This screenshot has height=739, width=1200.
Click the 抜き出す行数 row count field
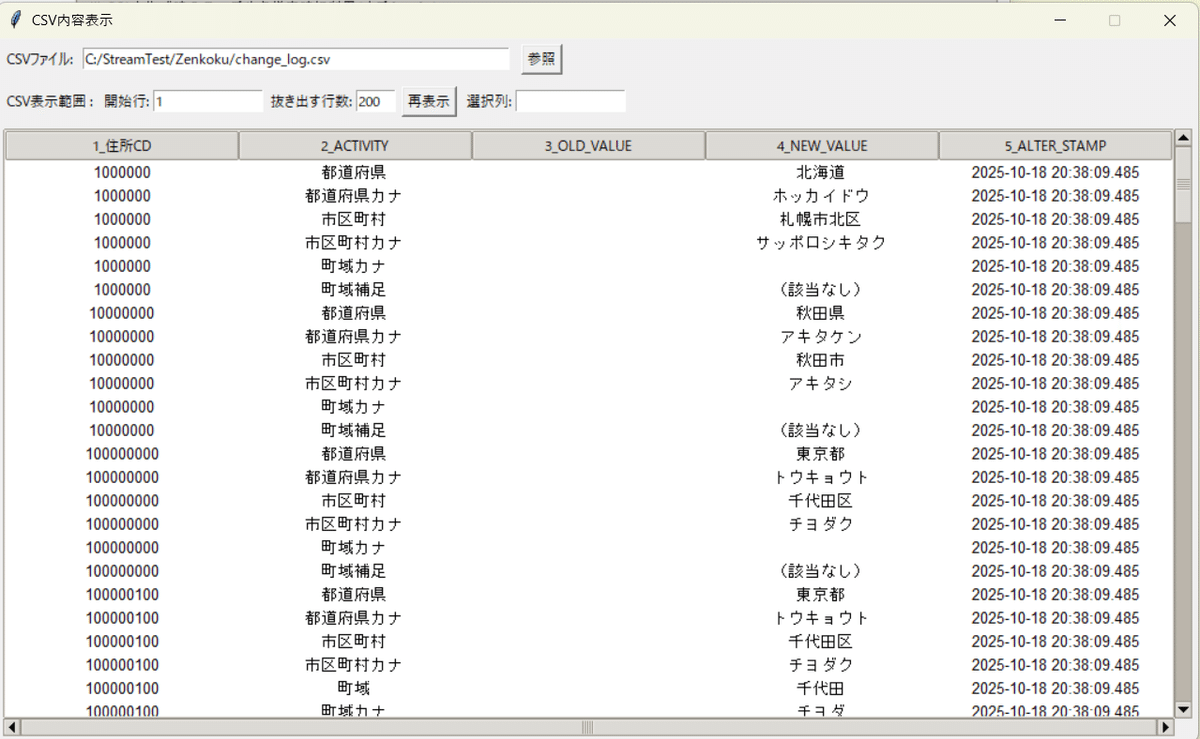[x=375, y=101]
